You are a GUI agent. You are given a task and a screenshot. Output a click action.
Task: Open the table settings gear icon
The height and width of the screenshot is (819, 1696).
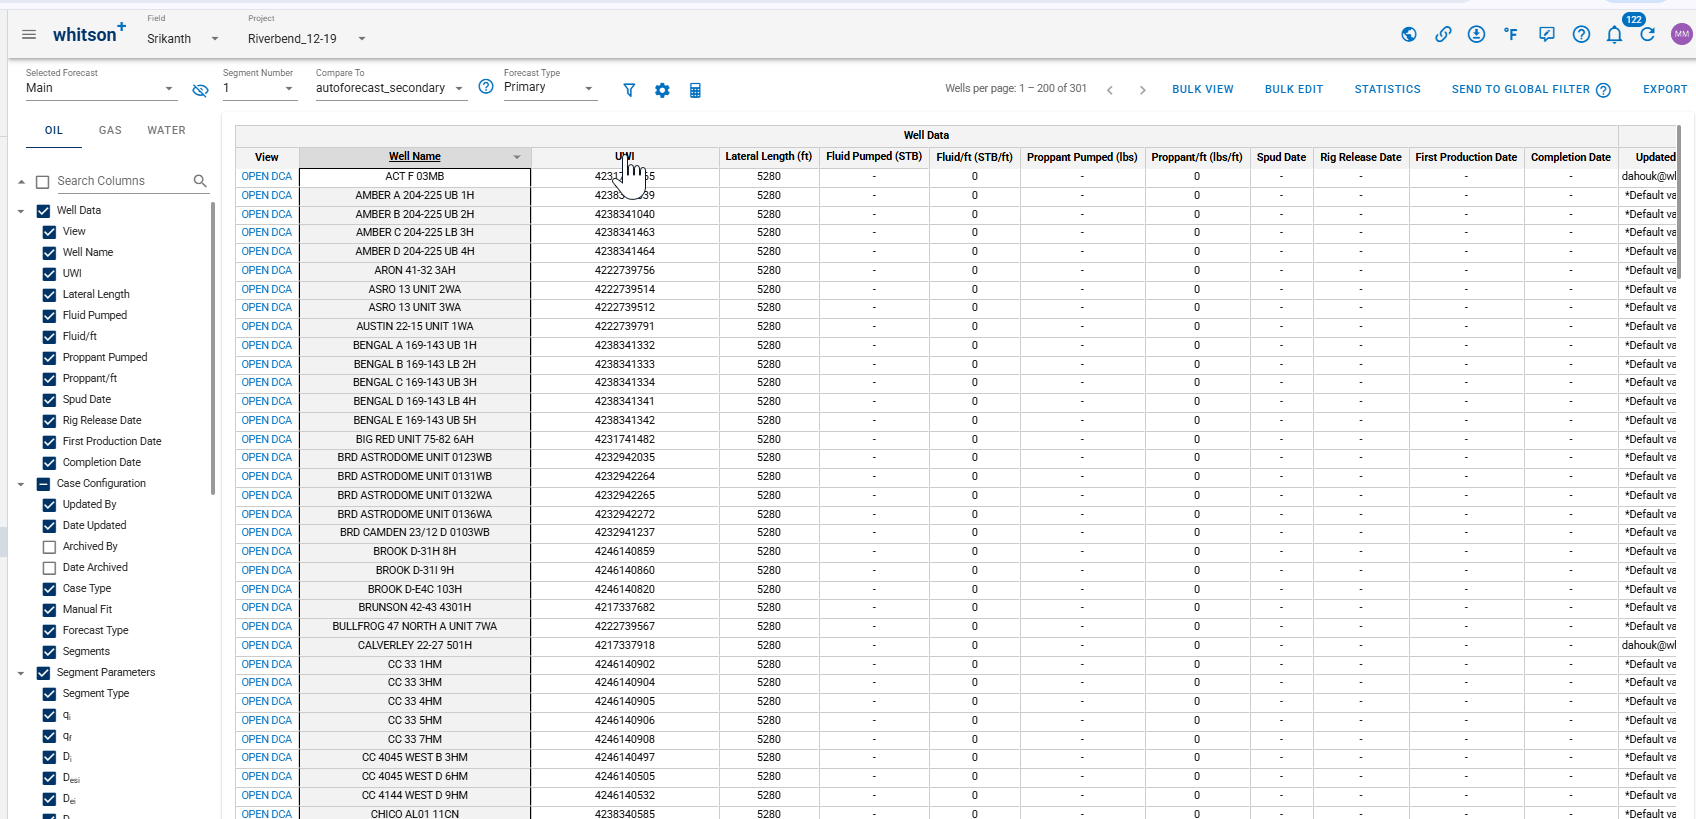[x=662, y=90]
